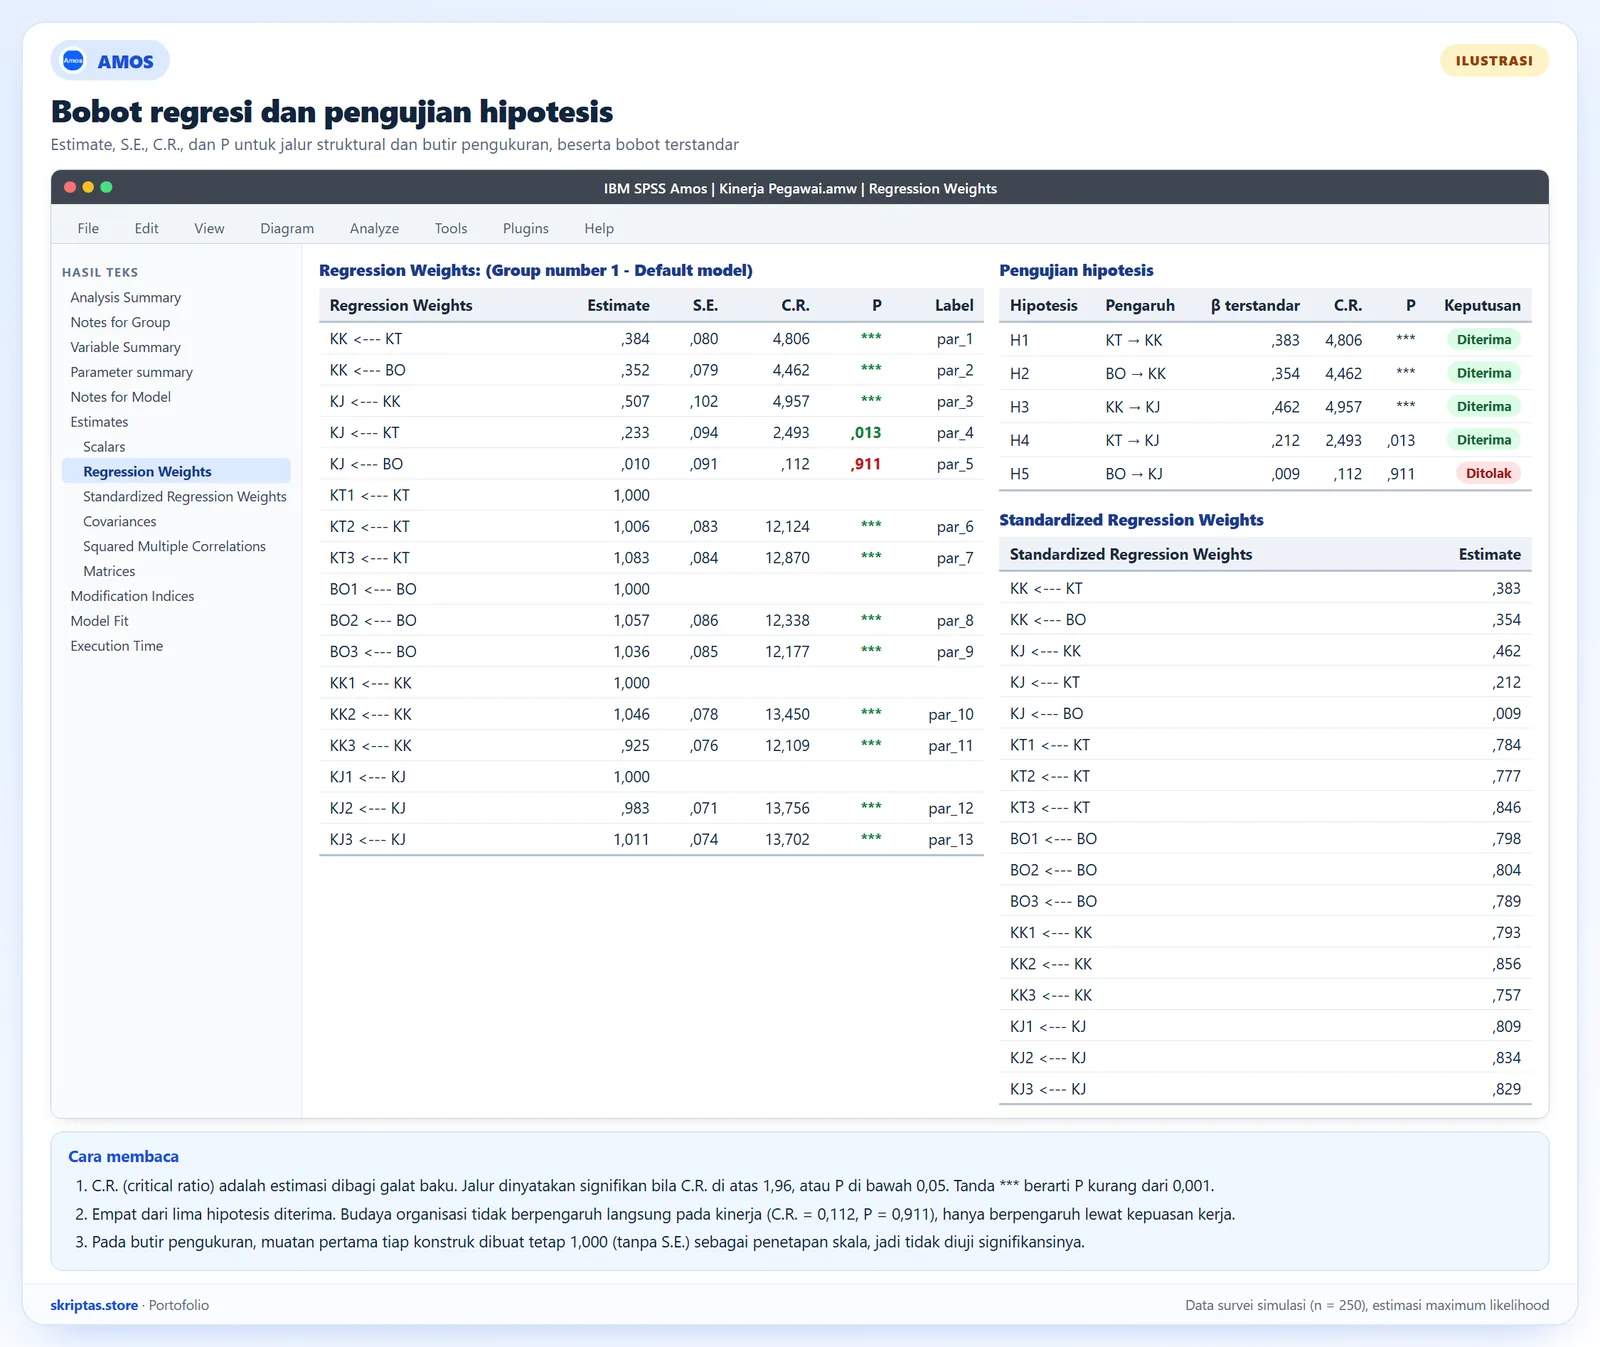Viewport: 1600px width, 1347px height.
Task: Select Matrices in the sidebar
Action: (x=109, y=571)
